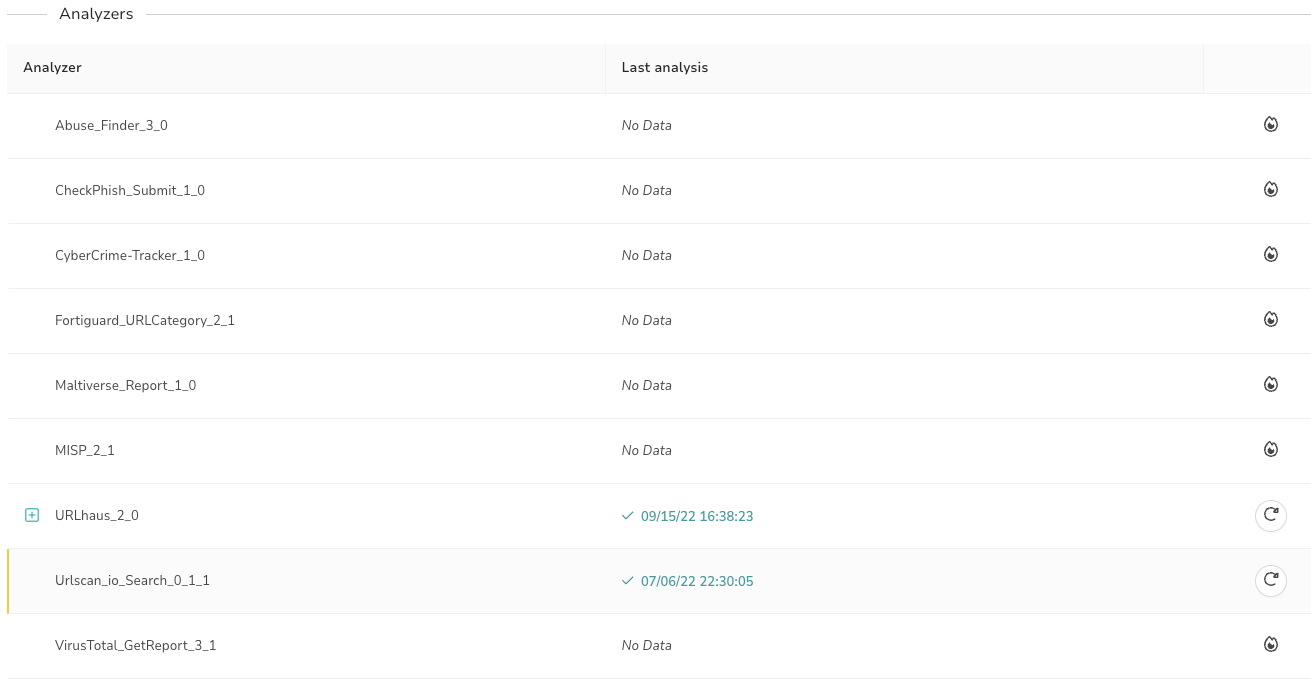Re-run the URLhaus_2_0 analyzer
The height and width of the screenshot is (679, 1311).
tap(1271, 515)
